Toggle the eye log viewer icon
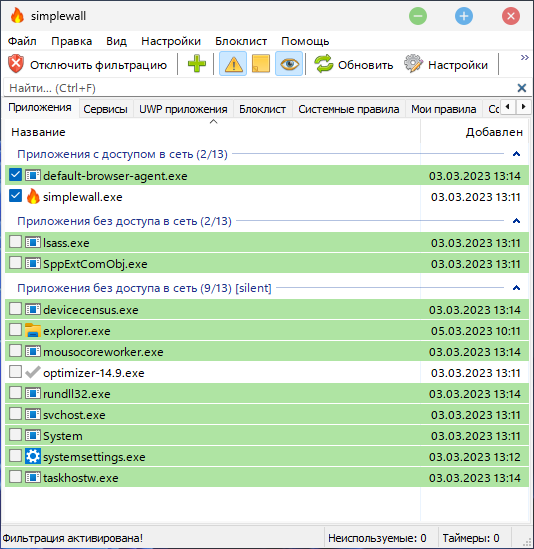 (x=289, y=64)
